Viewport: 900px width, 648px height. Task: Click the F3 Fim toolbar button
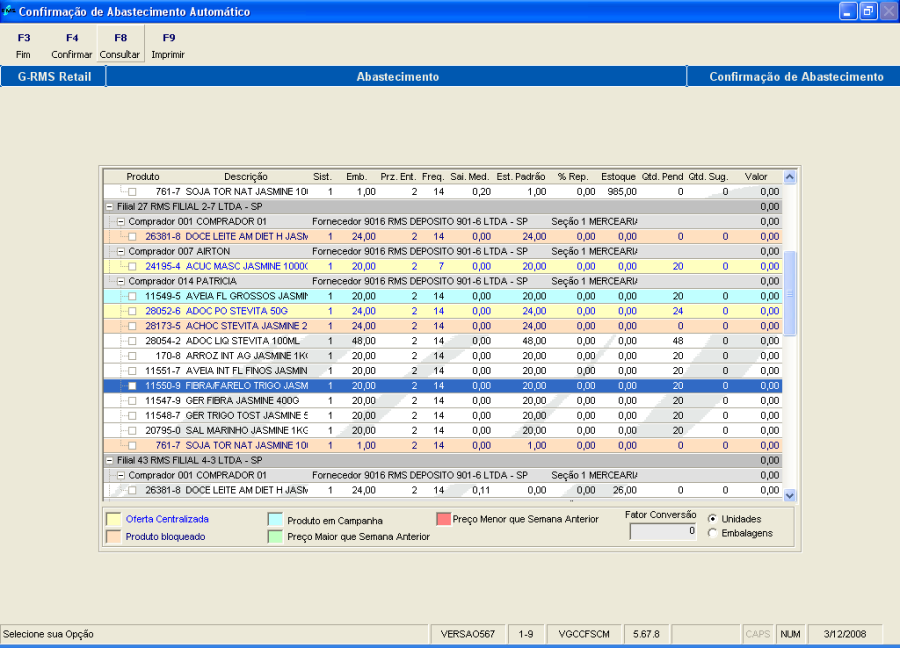(24, 45)
